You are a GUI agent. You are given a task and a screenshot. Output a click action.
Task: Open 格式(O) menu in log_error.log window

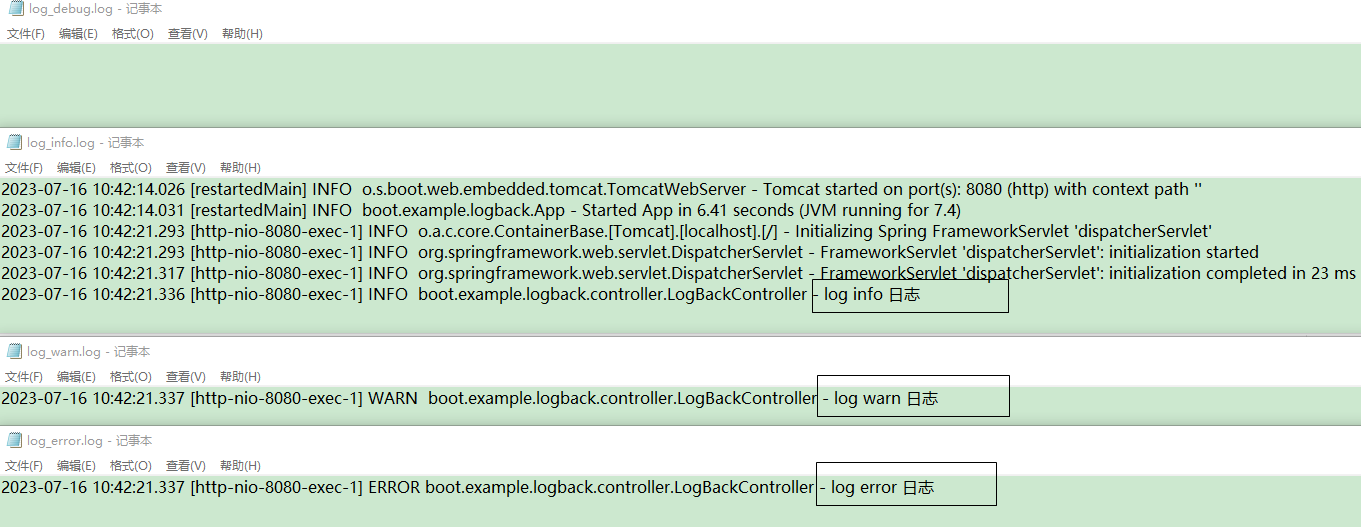click(131, 466)
